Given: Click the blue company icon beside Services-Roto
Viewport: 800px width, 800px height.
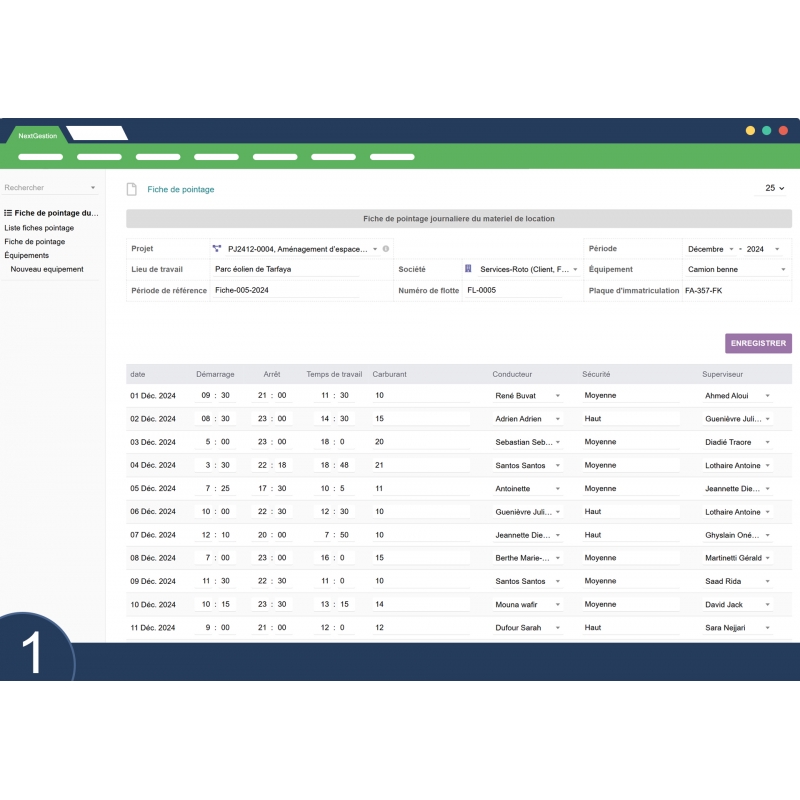Looking at the screenshot, I should pyautogui.click(x=466, y=268).
